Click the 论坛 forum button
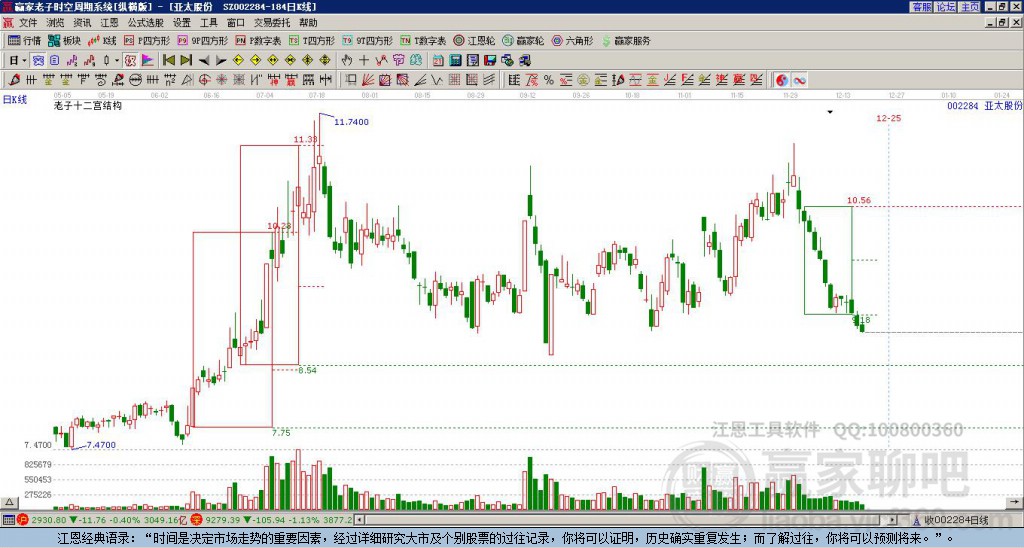The width and height of the screenshot is (1024, 548). tap(946, 7)
